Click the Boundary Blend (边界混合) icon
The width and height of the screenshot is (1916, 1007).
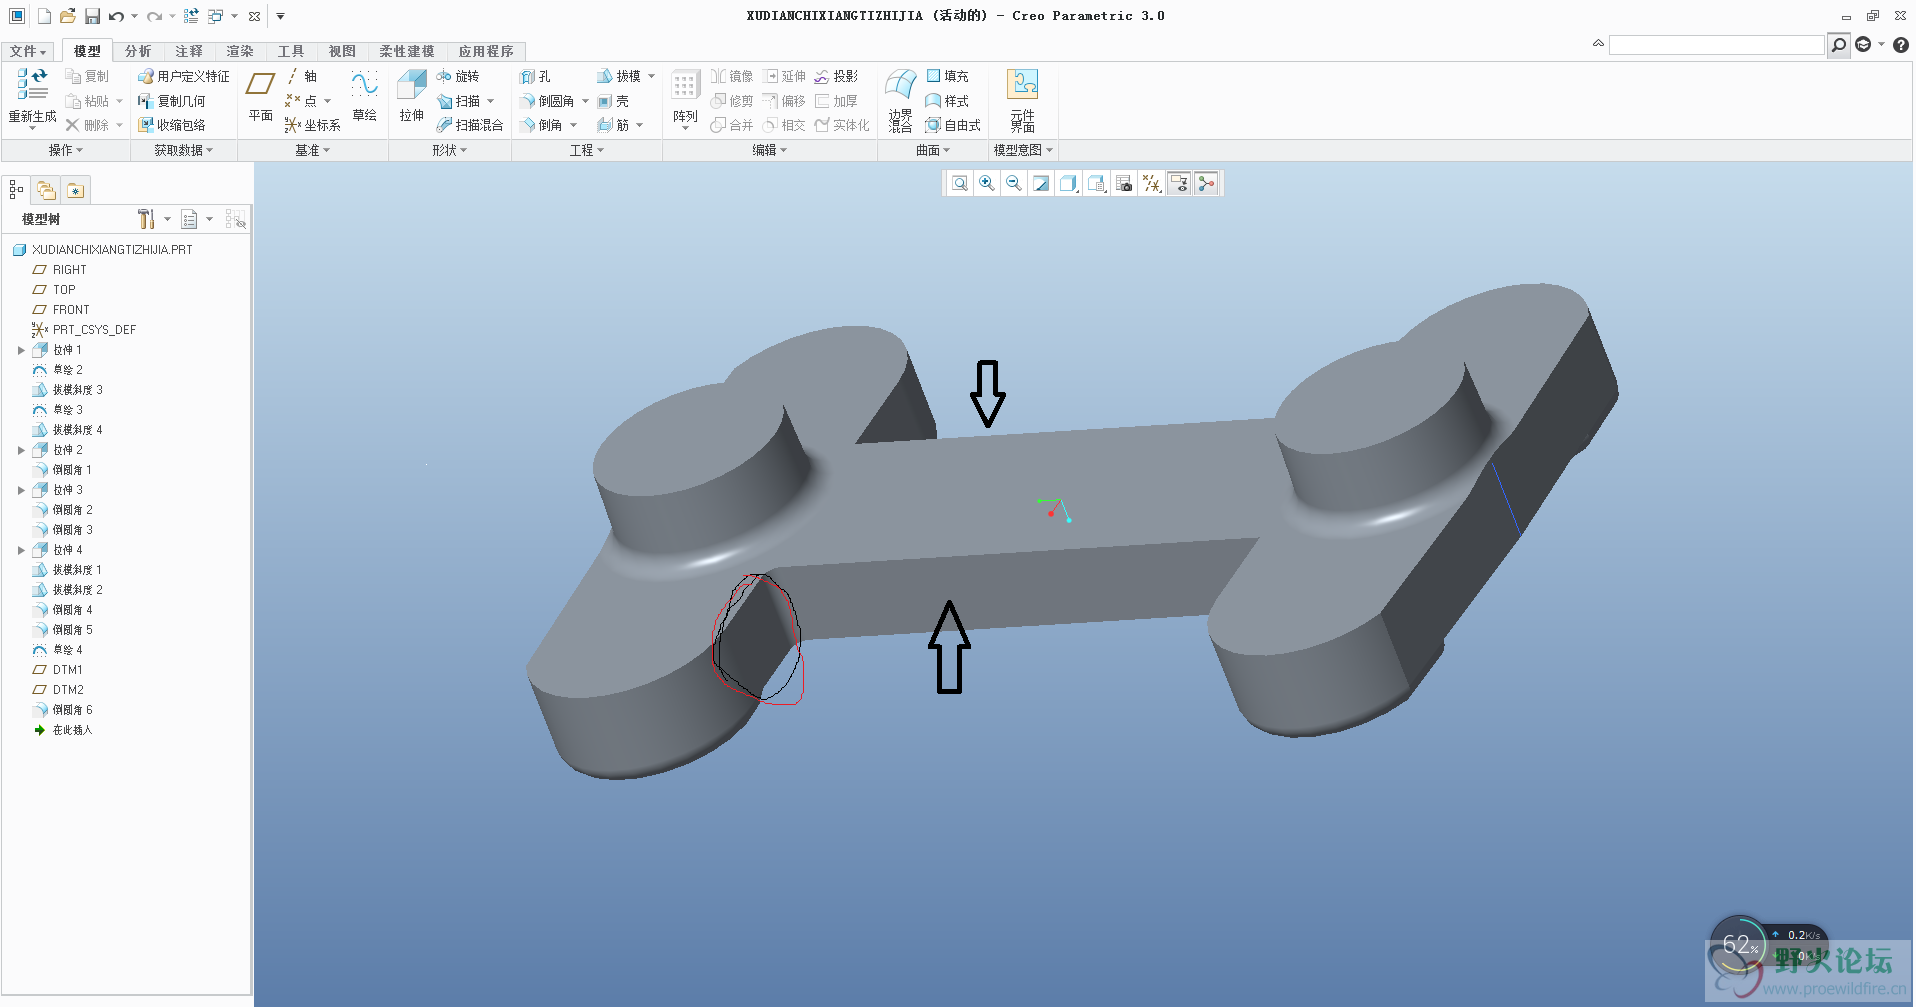click(900, 100)
